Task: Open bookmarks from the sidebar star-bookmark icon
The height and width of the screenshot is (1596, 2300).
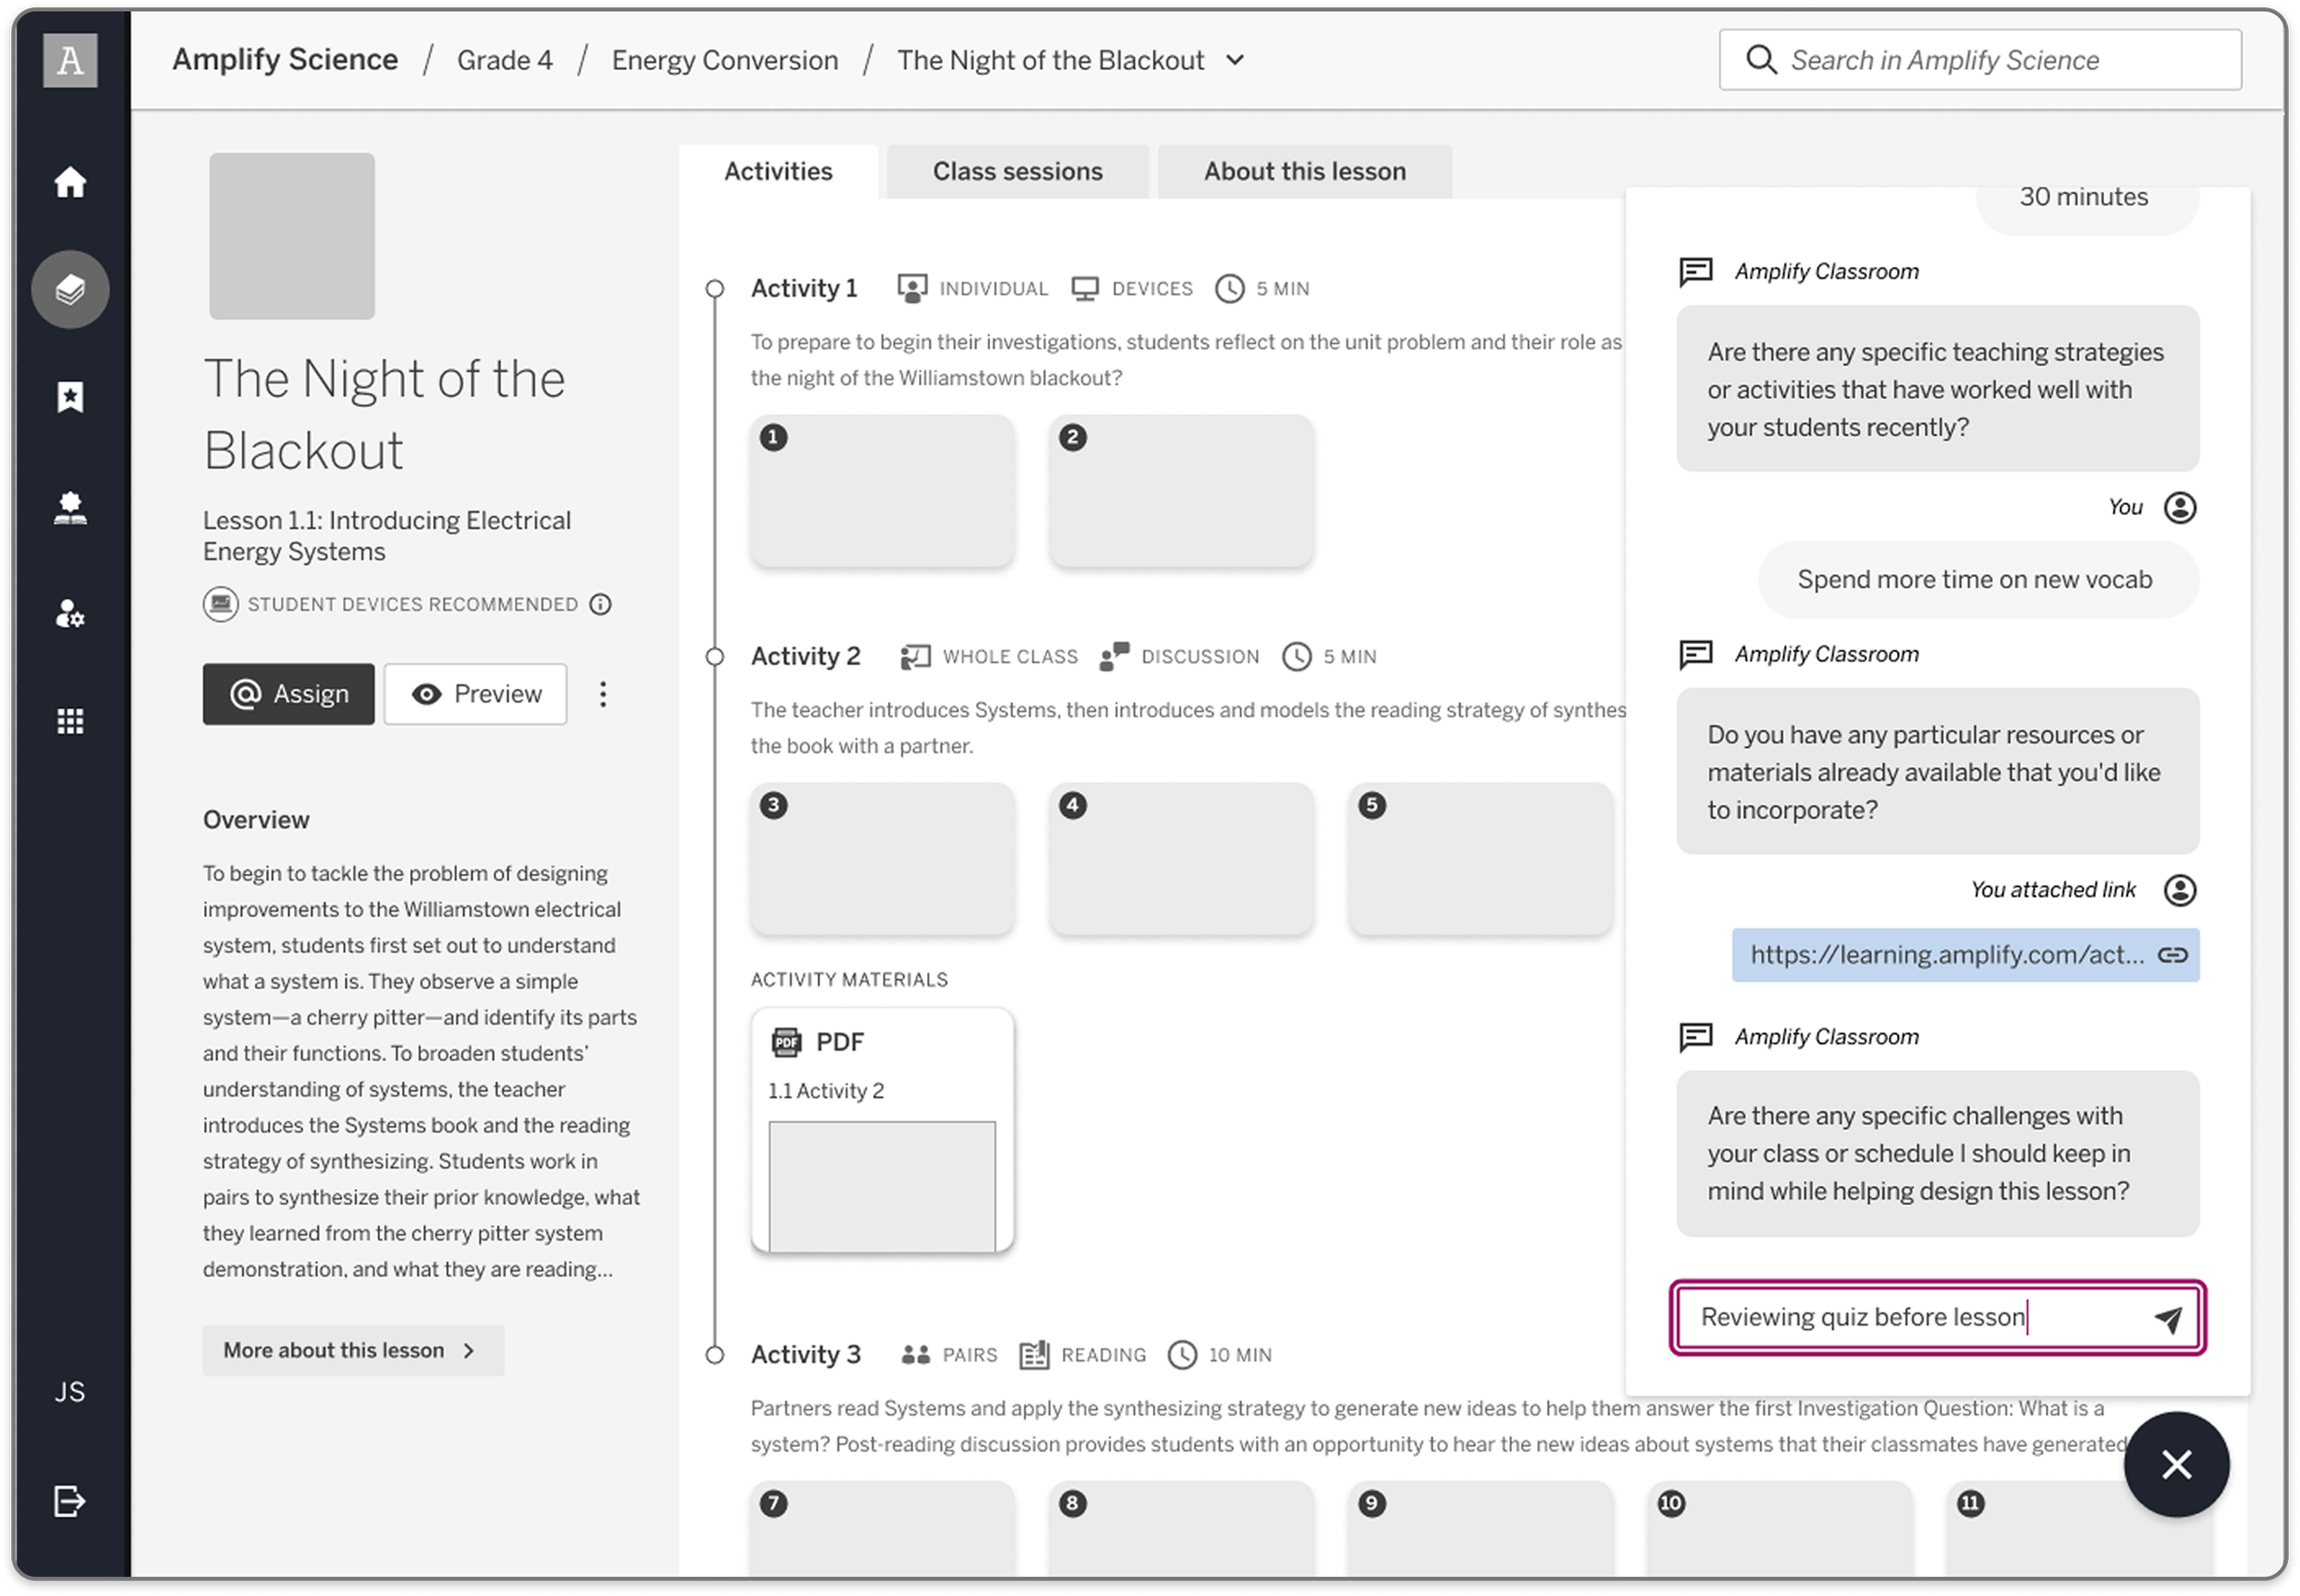Action: click(70, 397)
